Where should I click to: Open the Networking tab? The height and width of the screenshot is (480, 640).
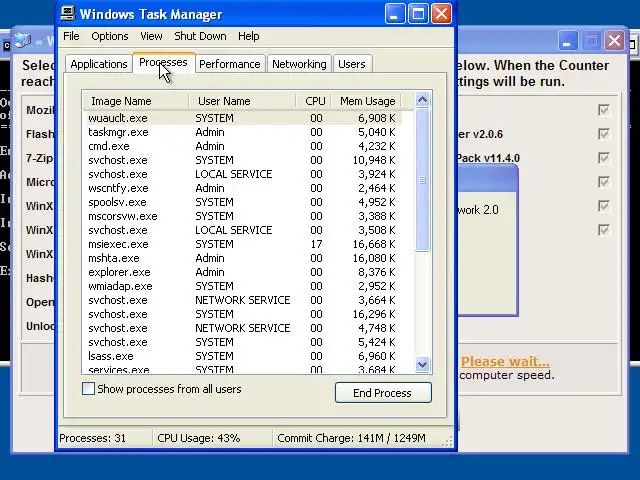pos(299,64)
